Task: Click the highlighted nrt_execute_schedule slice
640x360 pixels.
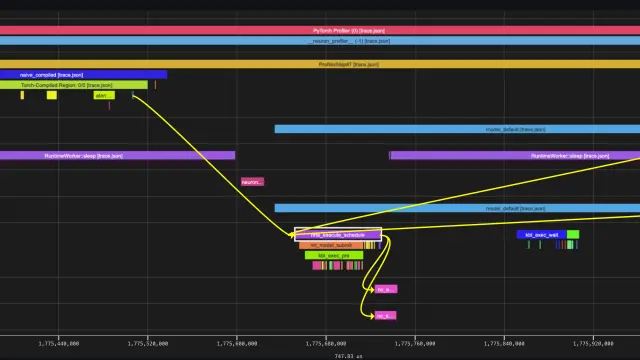Action: (338, 235)
